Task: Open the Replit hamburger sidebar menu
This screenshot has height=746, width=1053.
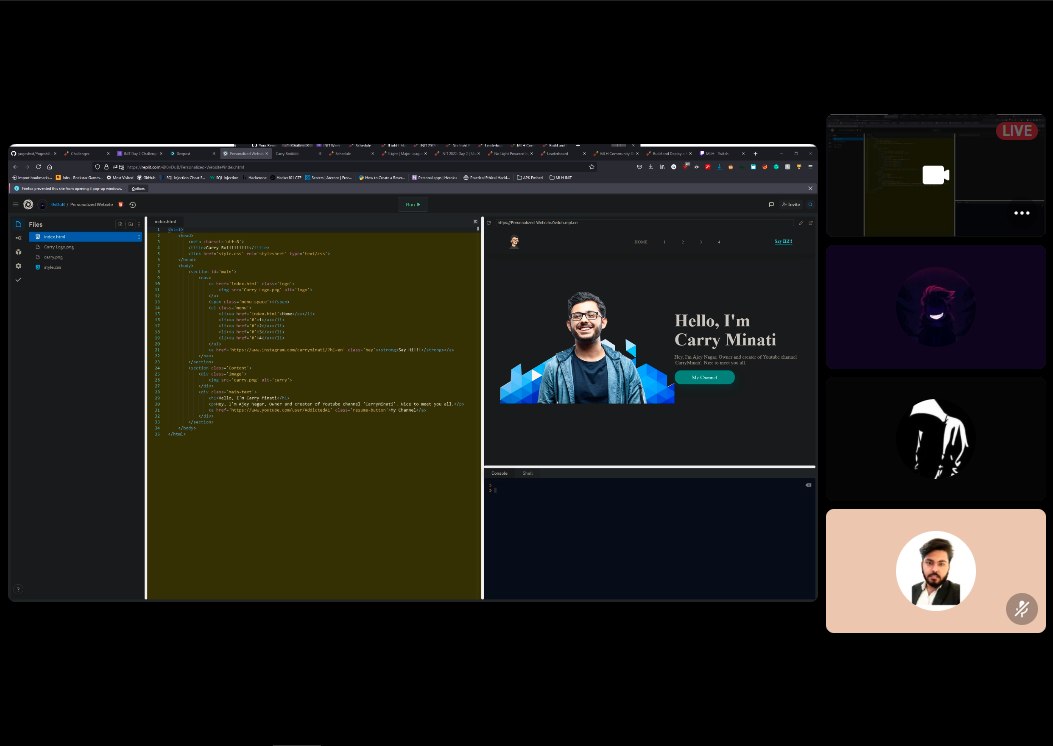Action: click(x=15, y=204)
